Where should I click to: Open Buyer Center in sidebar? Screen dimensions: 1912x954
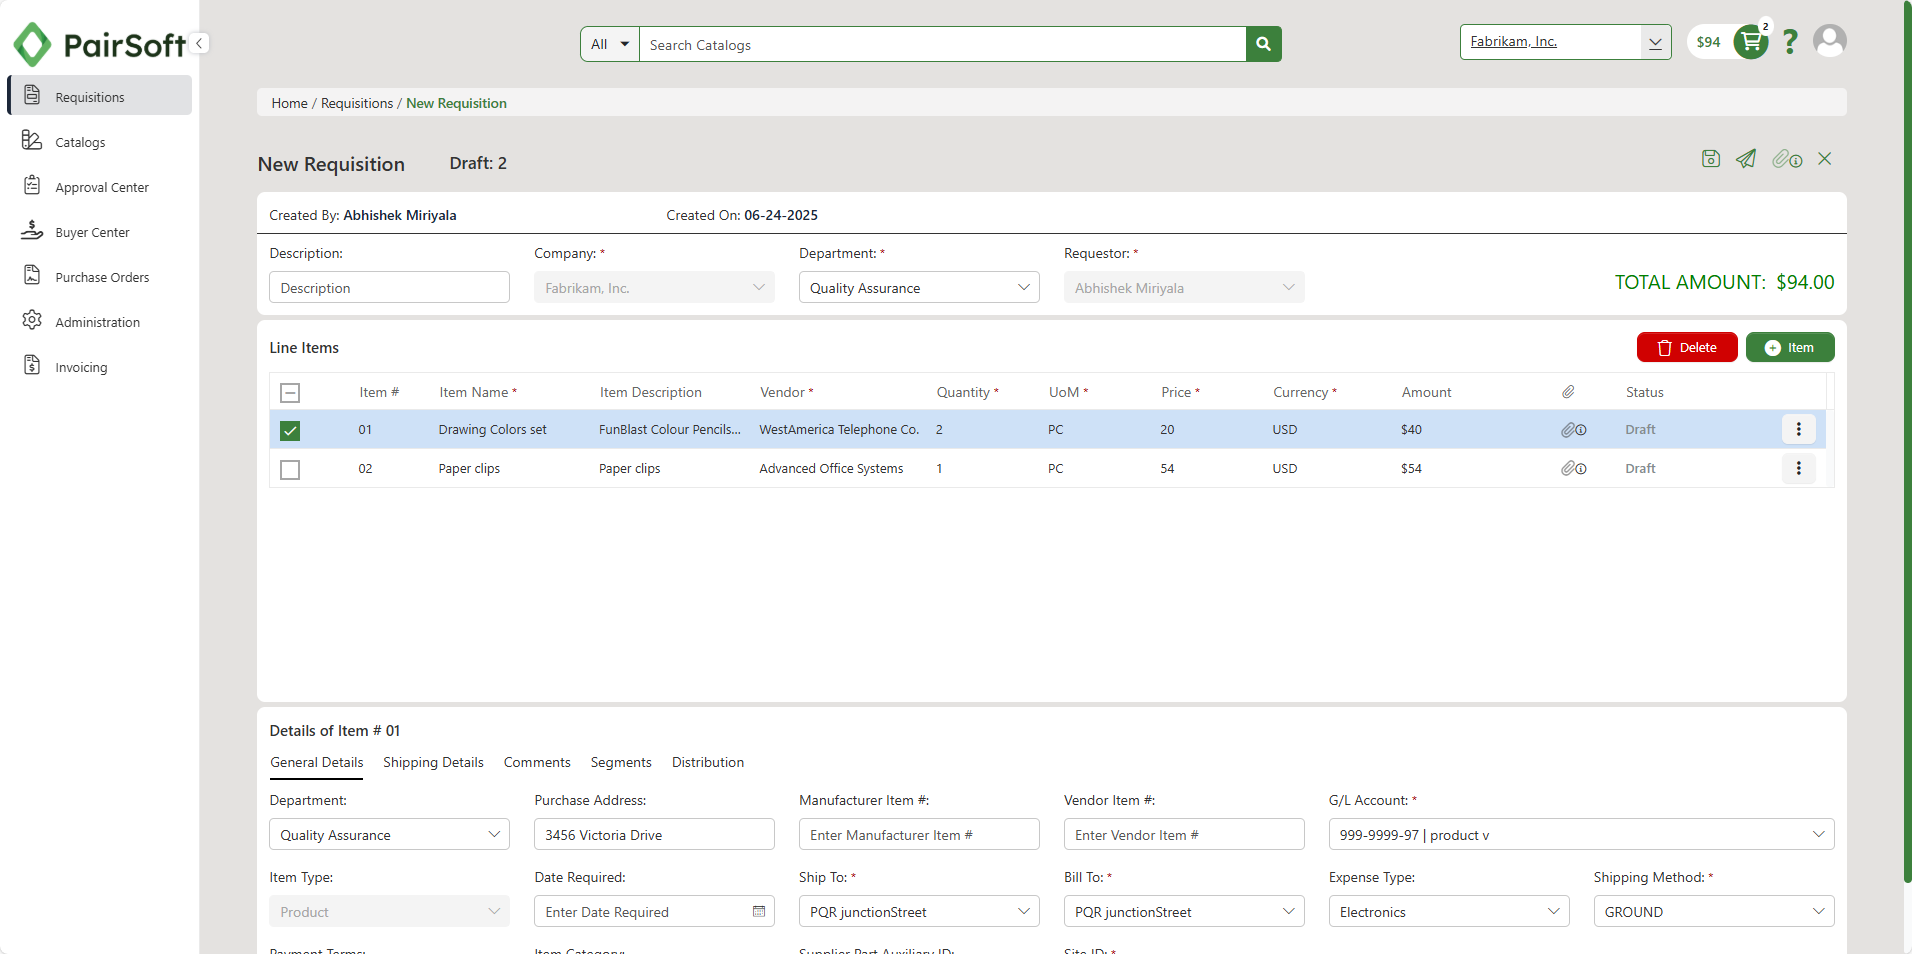pyautogui.click(x=99, y=232)
